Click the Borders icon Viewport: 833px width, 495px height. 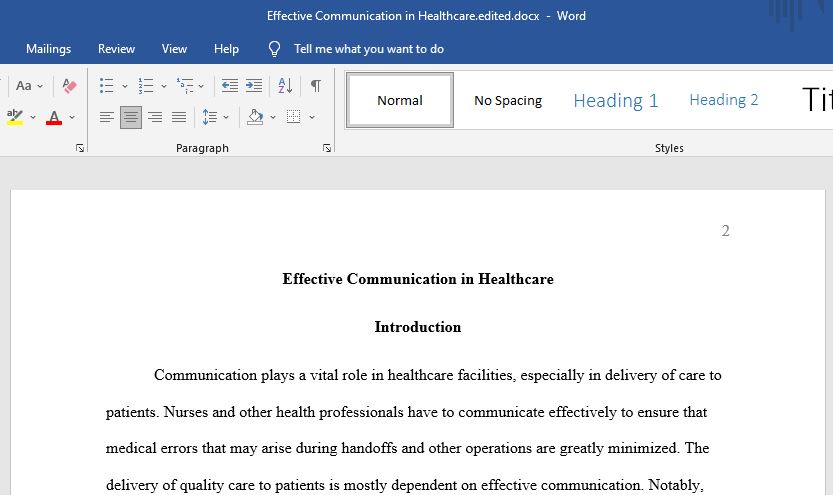(x=294, y=117)
